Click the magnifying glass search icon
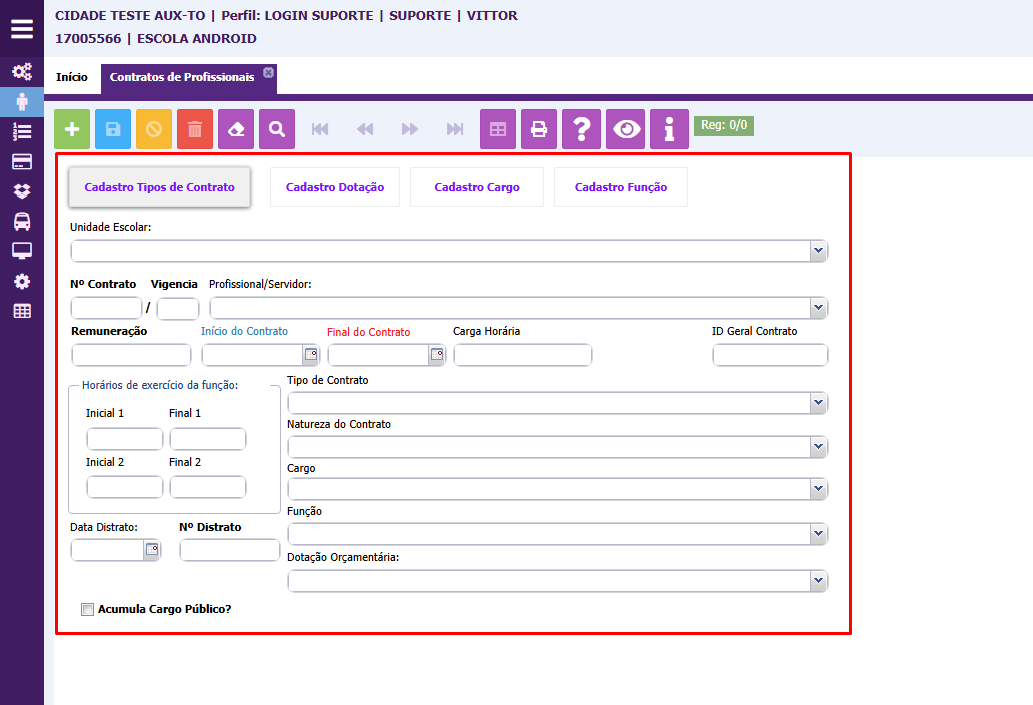 [277, 129]
